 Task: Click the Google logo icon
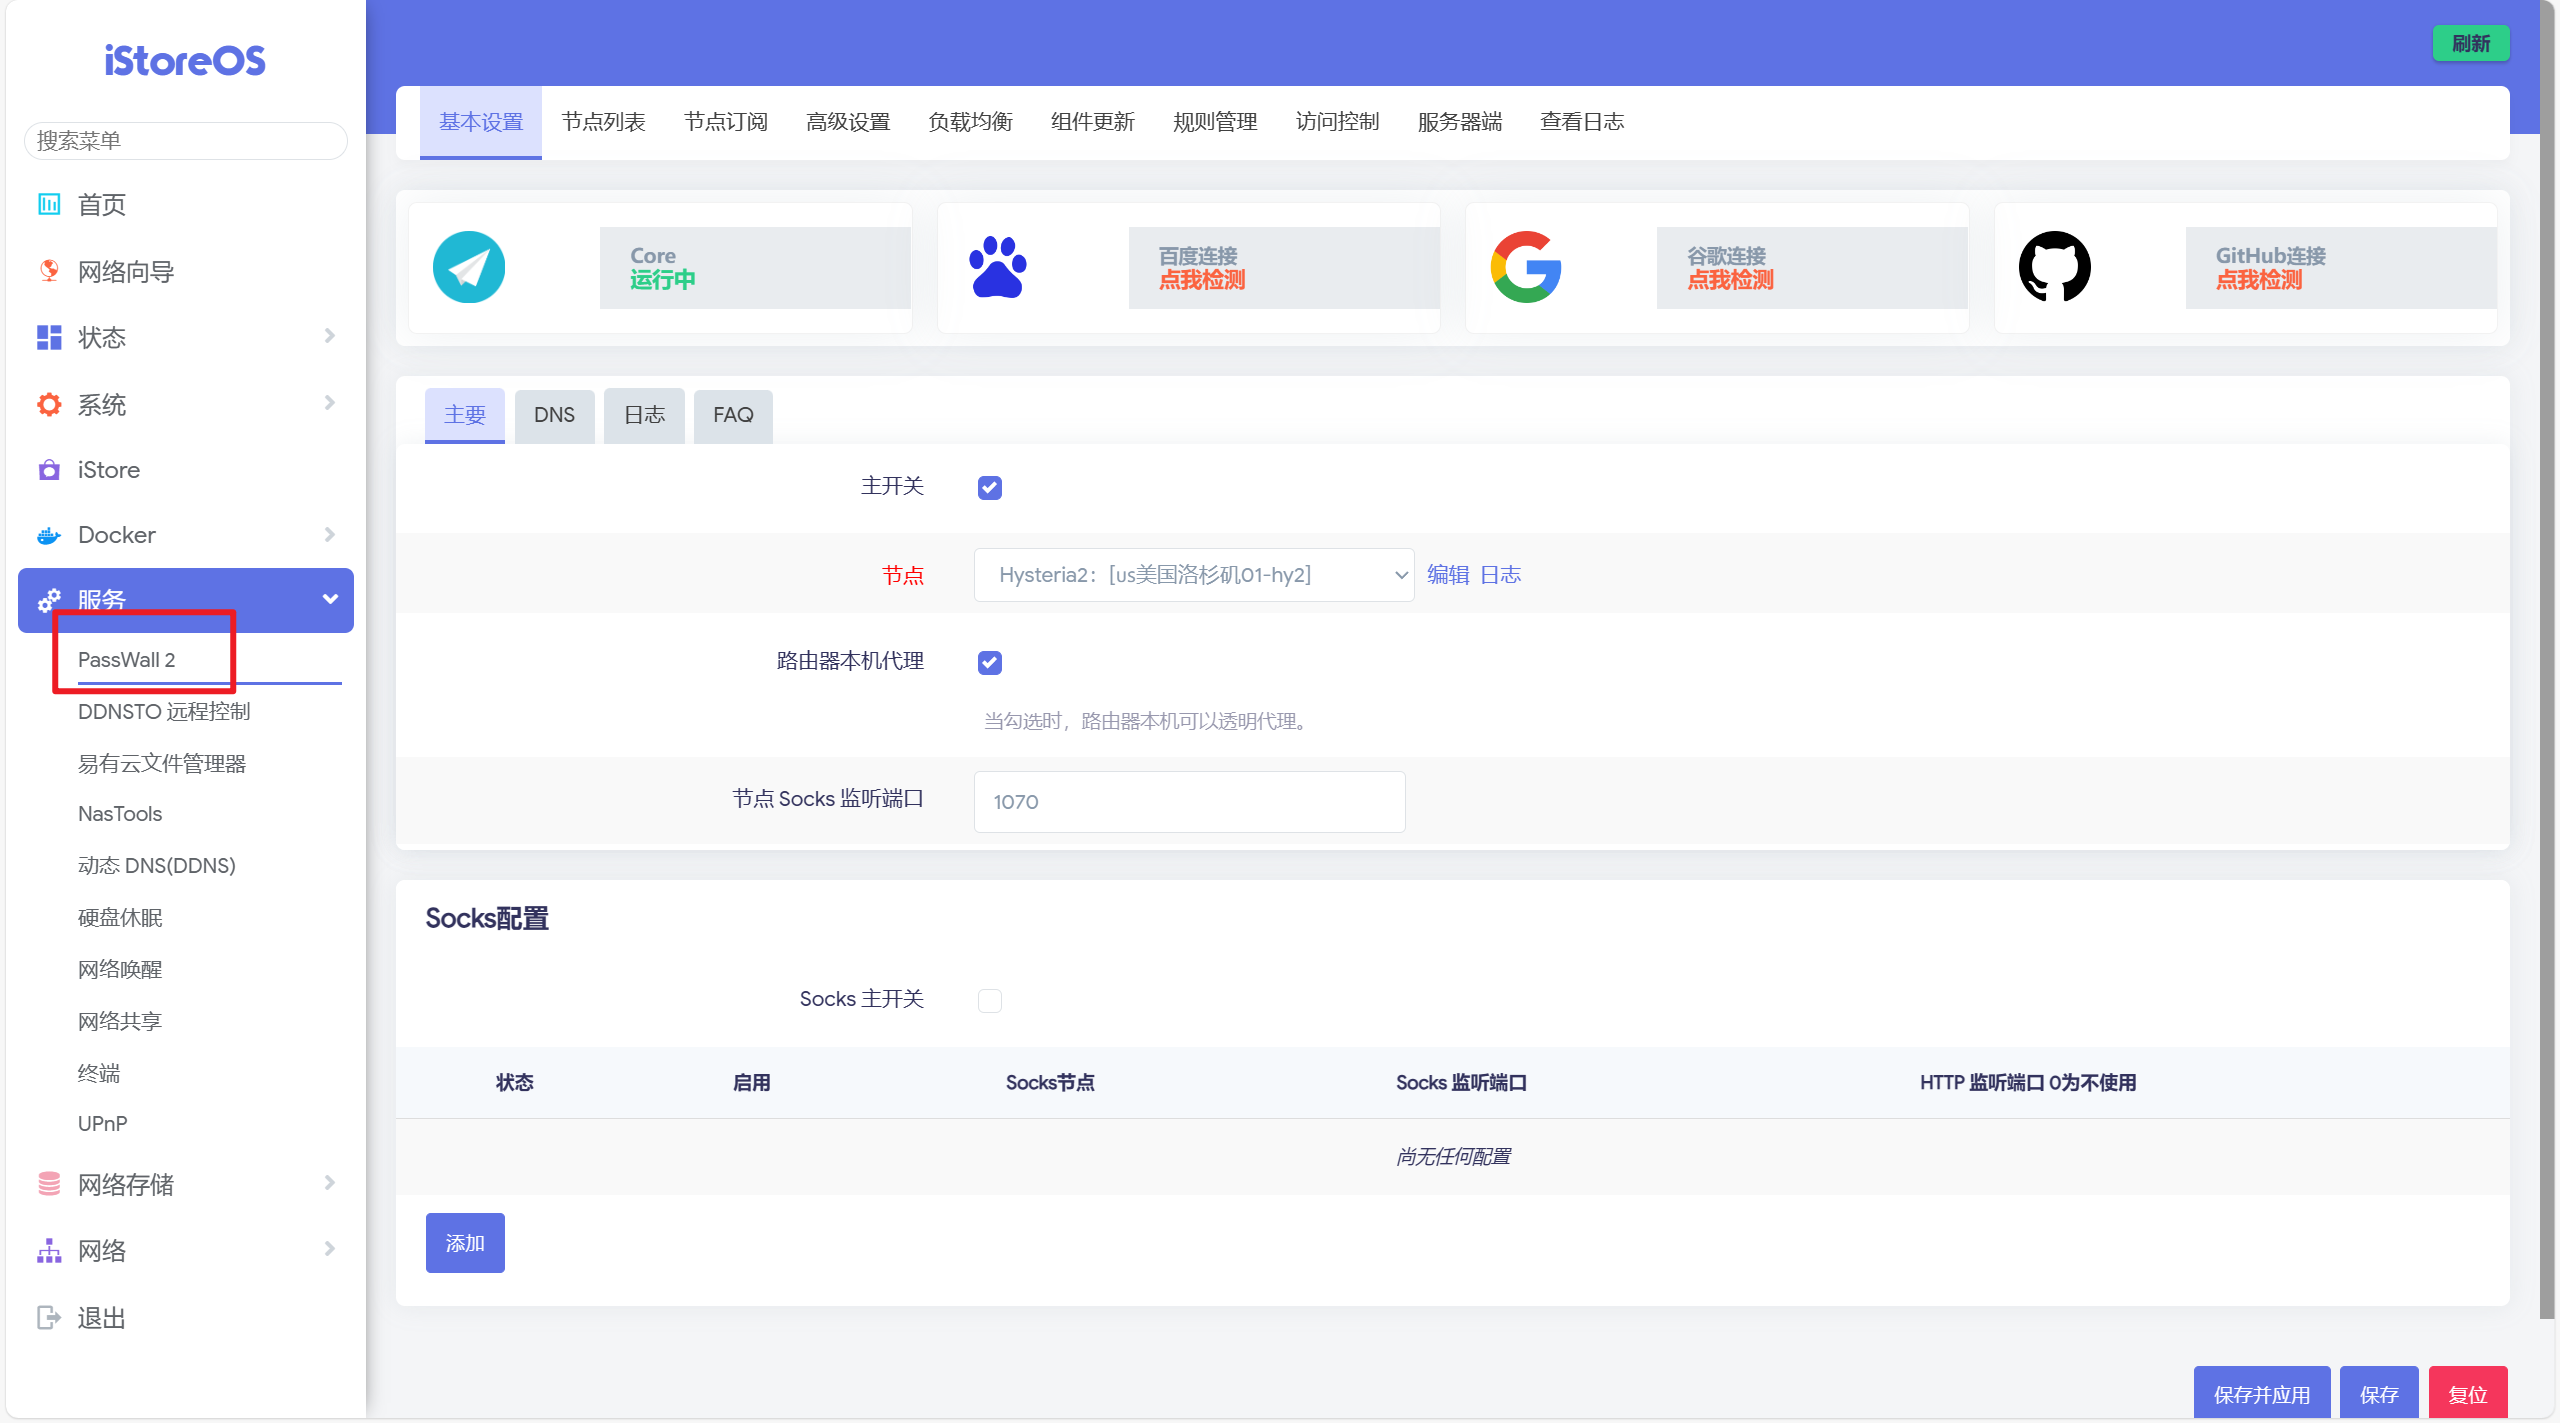tap(1526, 267)
